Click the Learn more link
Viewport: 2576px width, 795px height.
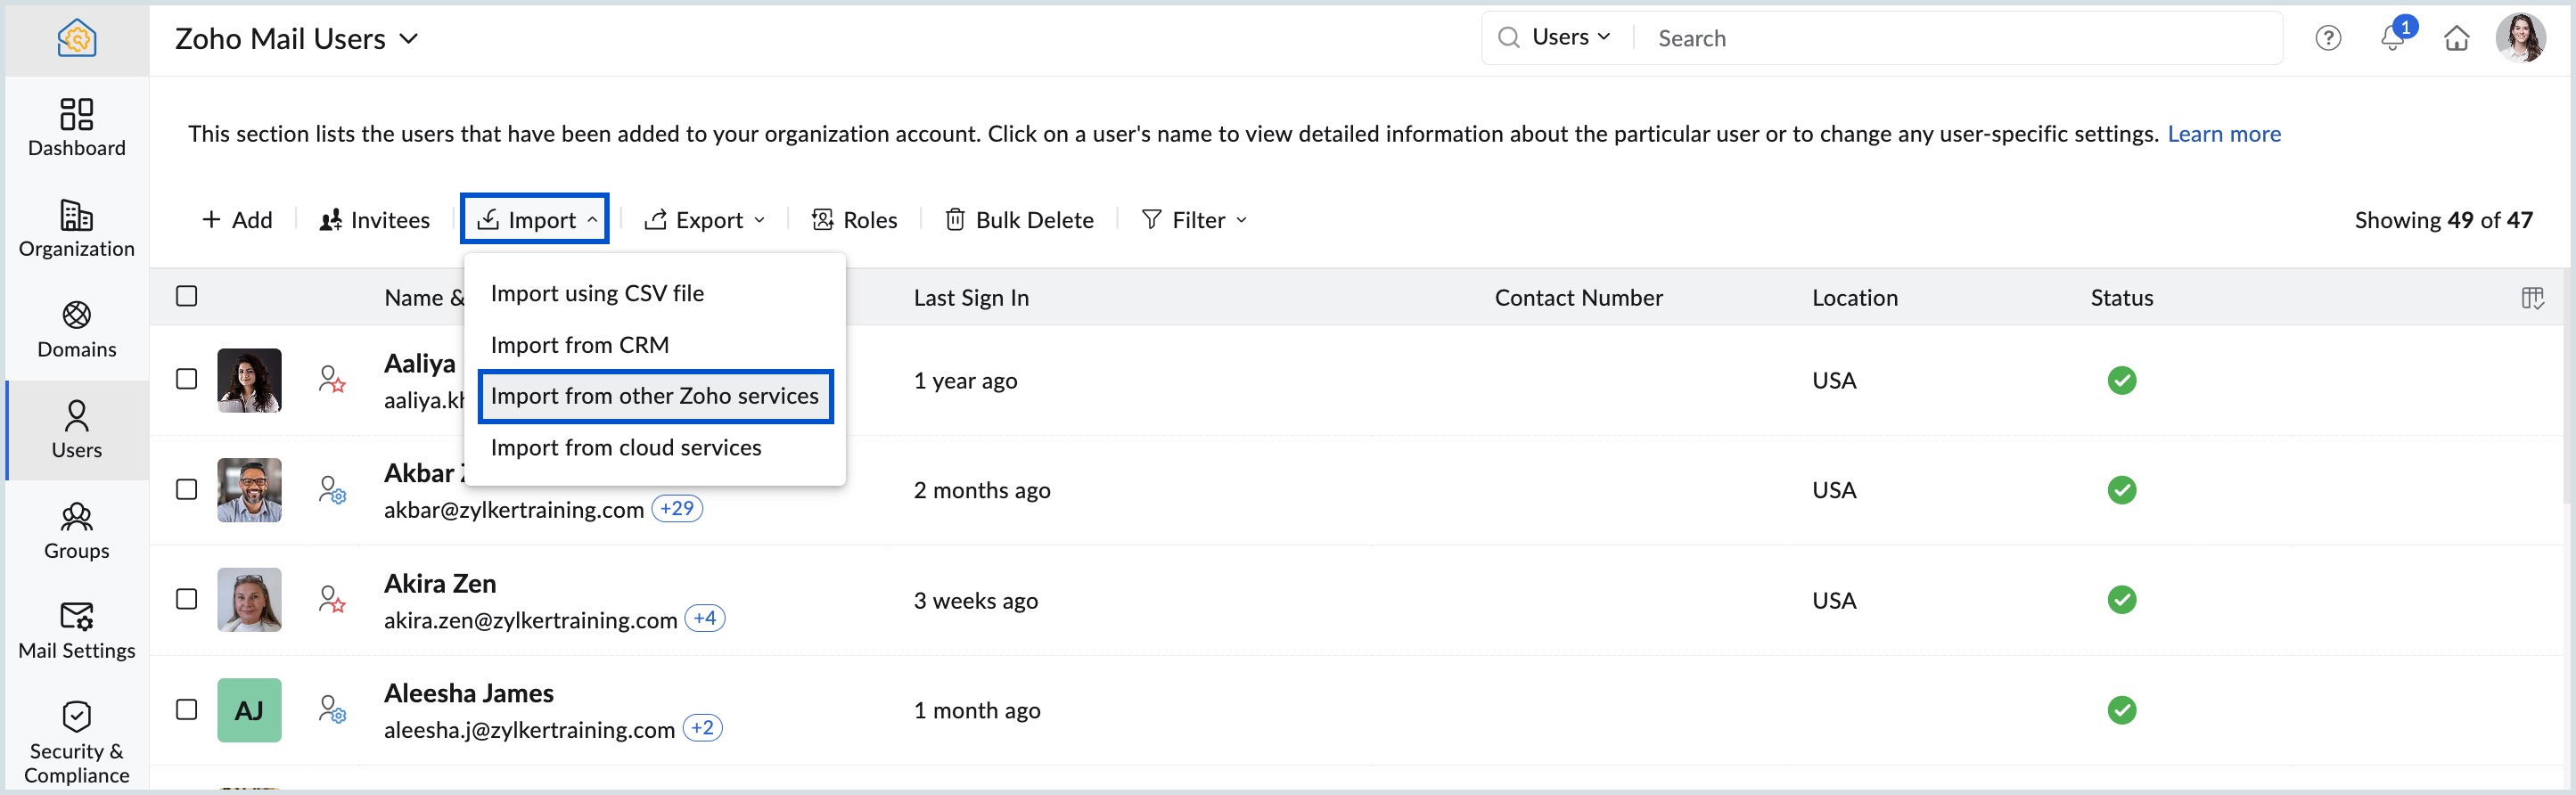[x=2223, y=134]
